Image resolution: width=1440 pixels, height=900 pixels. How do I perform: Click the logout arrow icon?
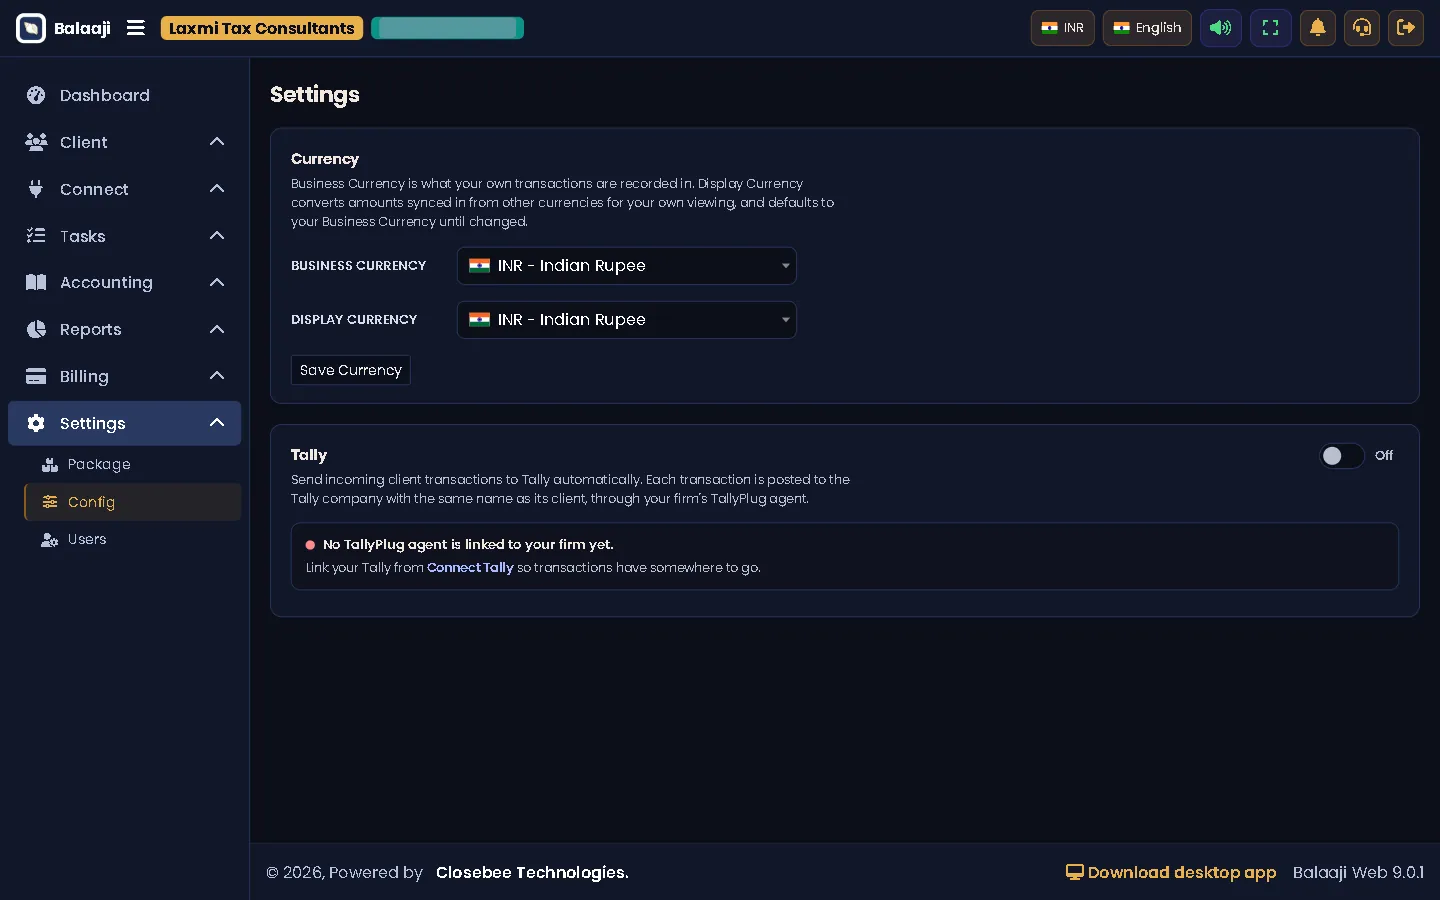(1406, 28)
